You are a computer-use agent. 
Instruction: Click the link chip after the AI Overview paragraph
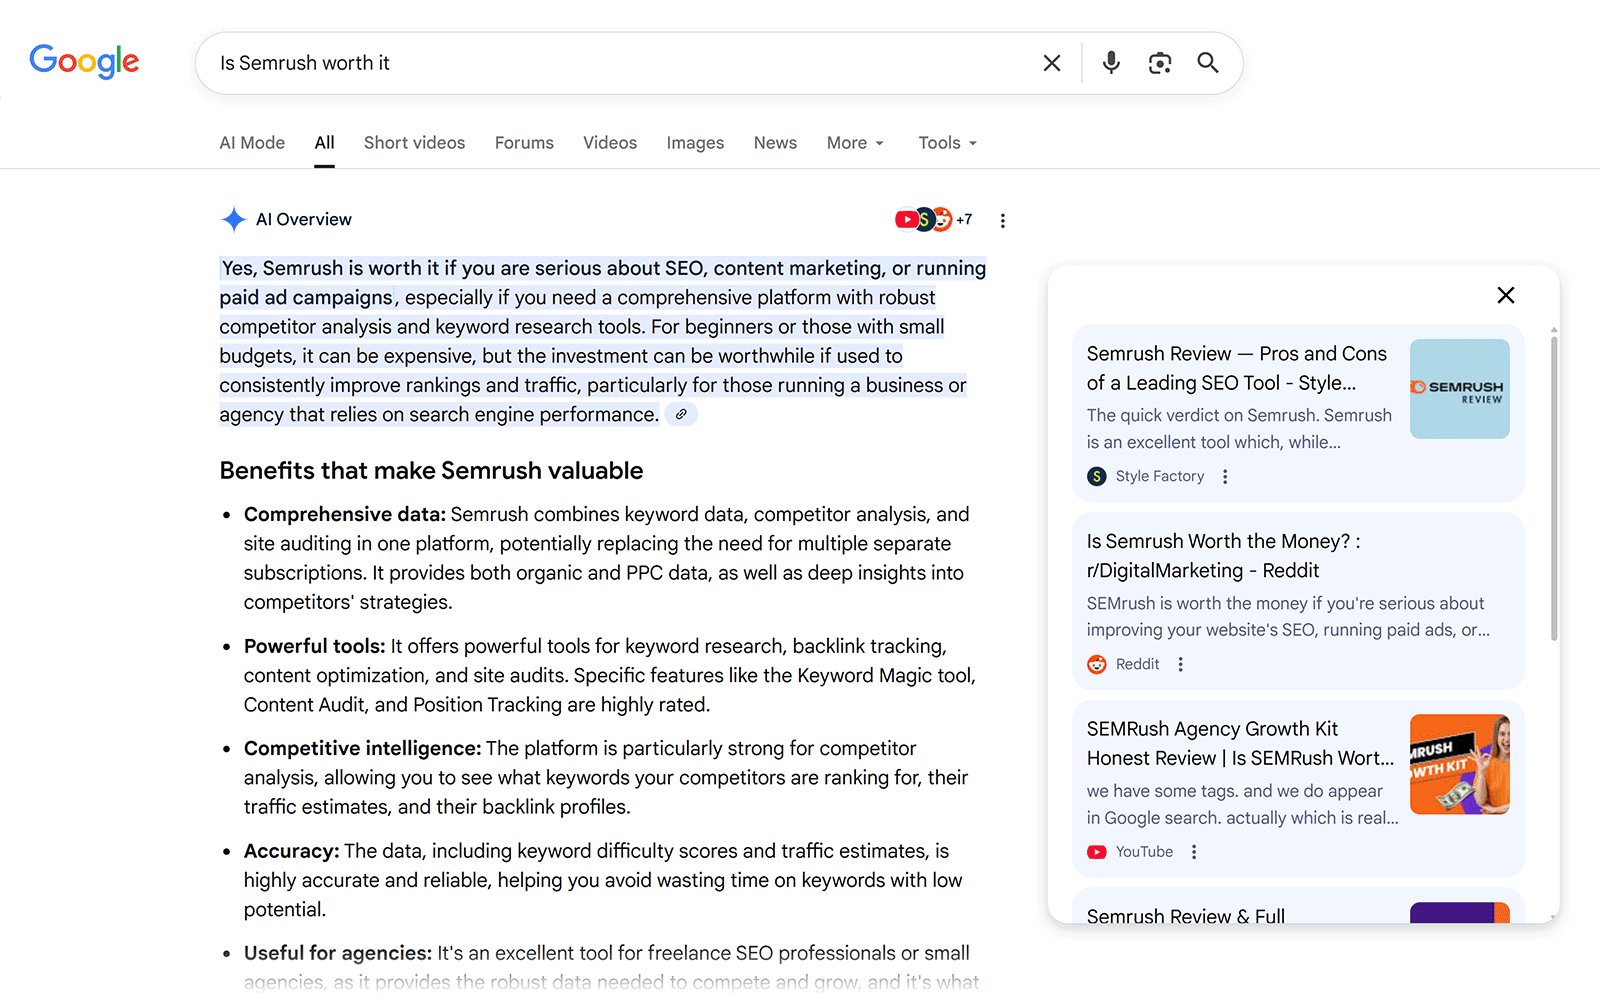(681, 413)
